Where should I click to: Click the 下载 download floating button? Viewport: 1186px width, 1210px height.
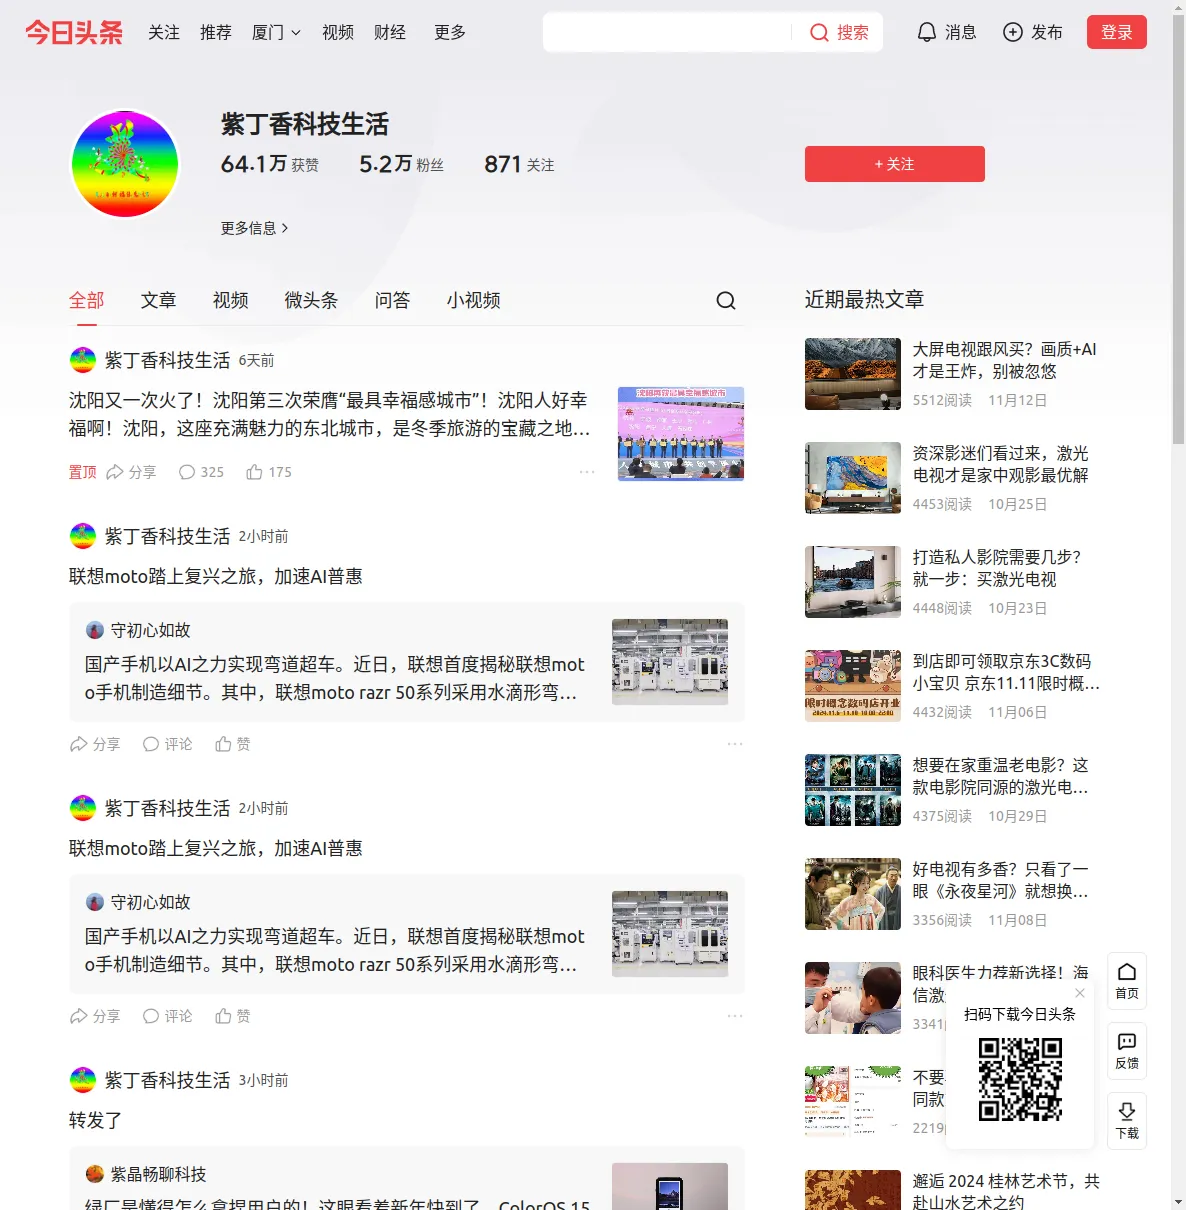(1127, 1121)
